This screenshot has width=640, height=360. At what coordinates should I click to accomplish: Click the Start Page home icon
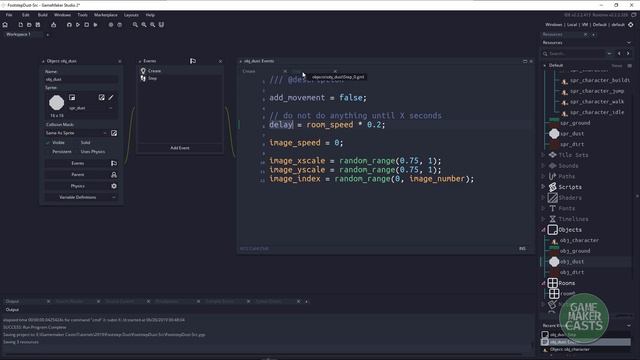point(5,25)
